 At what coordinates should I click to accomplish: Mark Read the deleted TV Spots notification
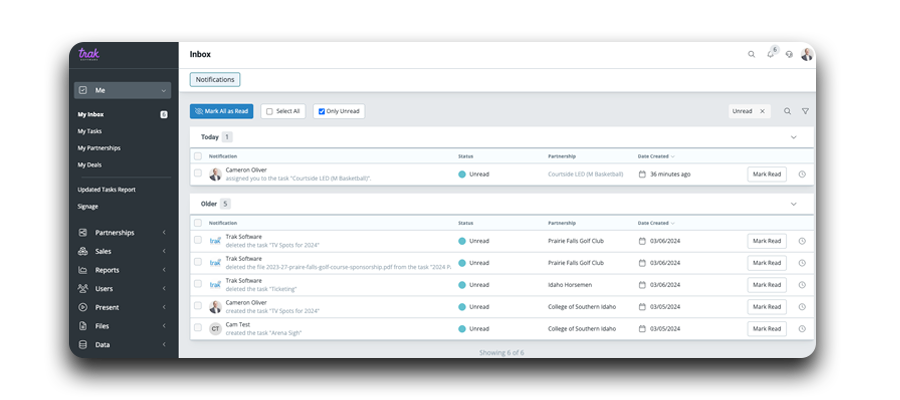(767, 241)
